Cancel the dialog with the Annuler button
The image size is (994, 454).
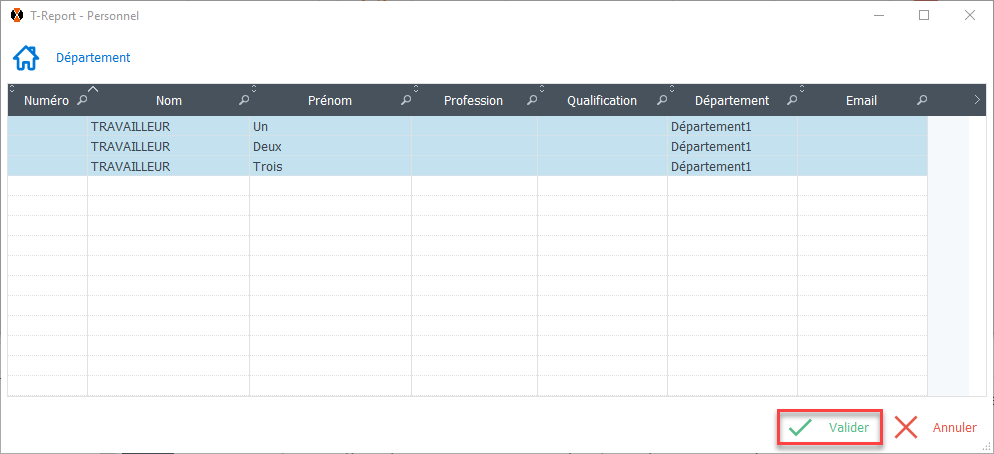click(x=935, y=428)
